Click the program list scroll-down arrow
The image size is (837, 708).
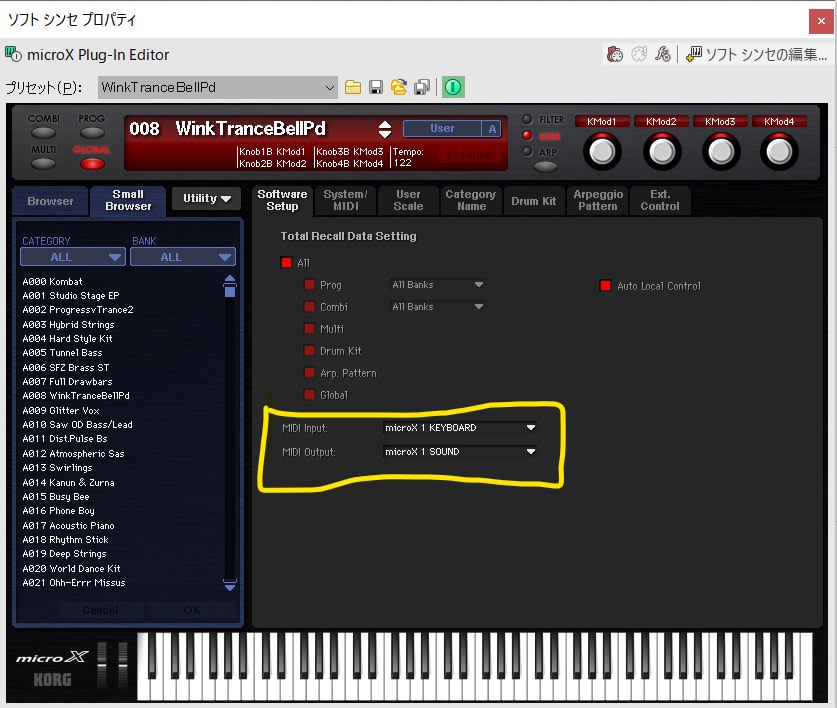230,586
